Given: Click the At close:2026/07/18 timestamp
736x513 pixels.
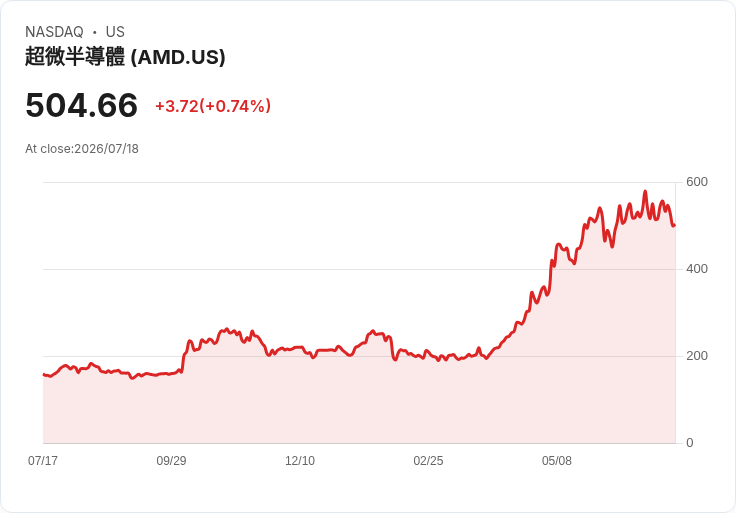Looking at the screenshot, I should point(82,149).
